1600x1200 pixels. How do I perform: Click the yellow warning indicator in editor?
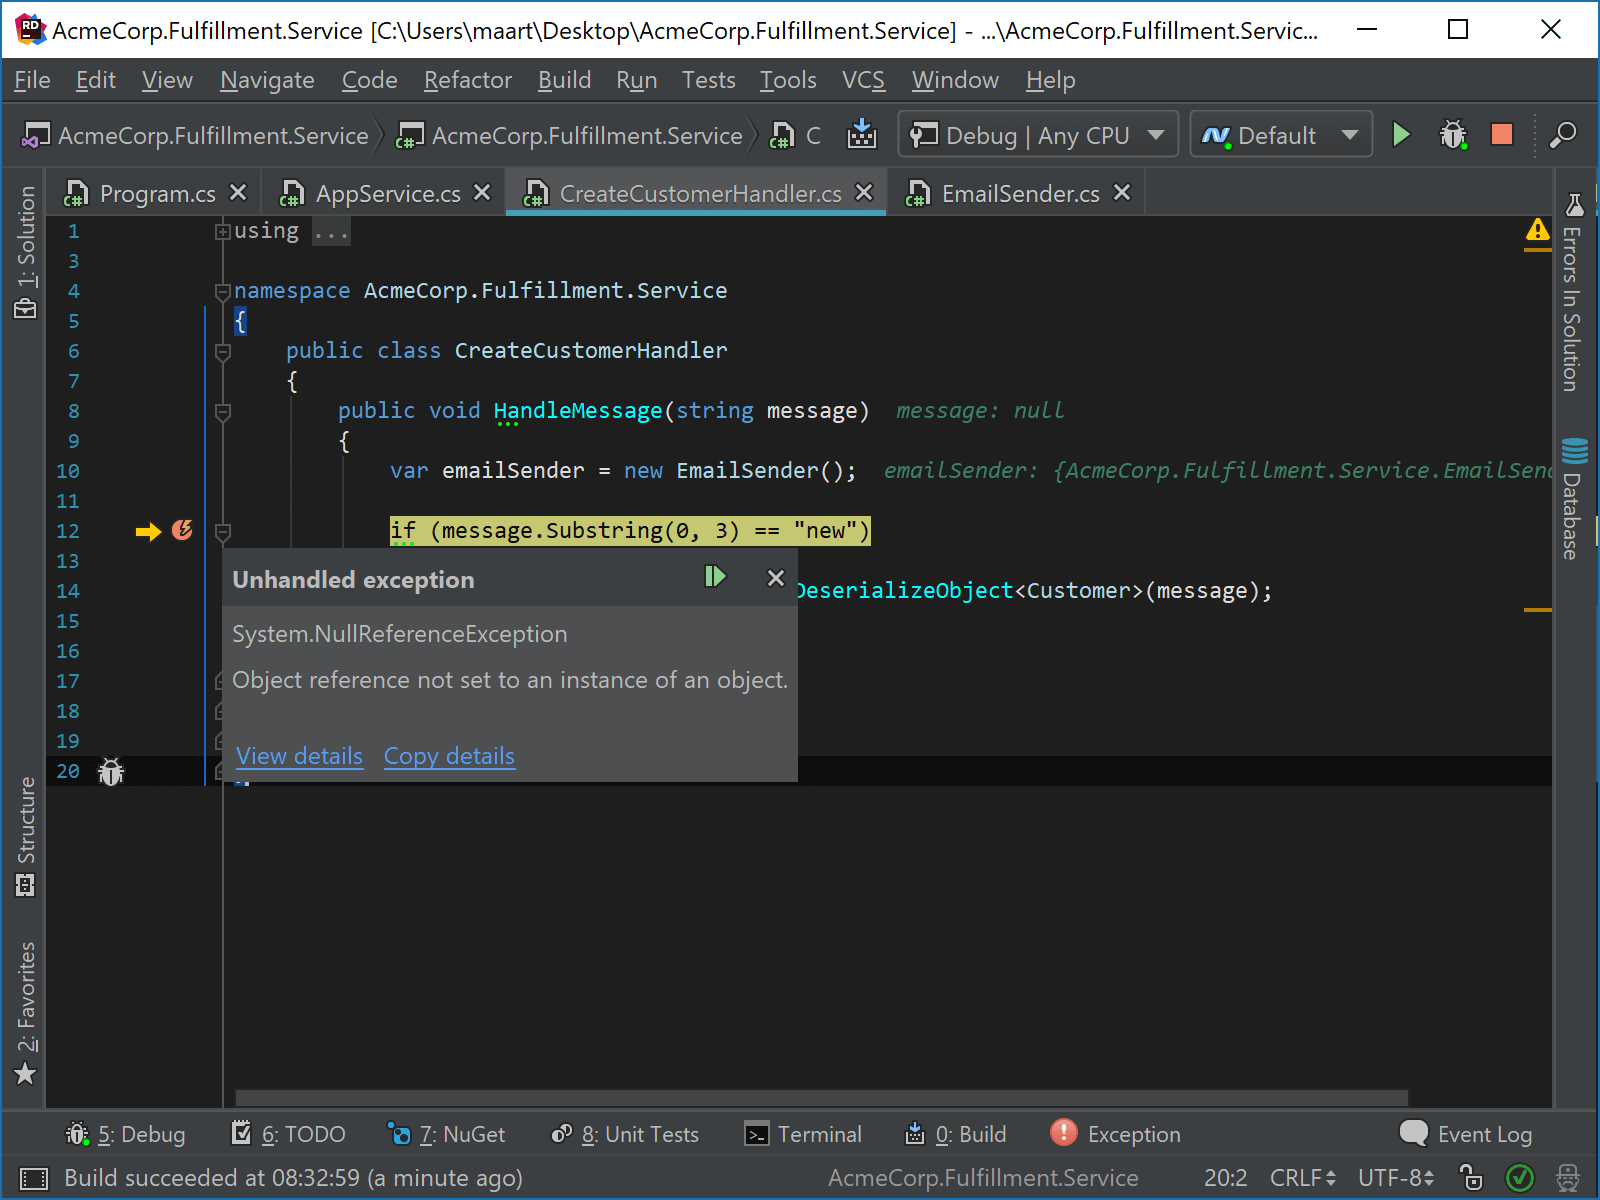[1537, 231]
